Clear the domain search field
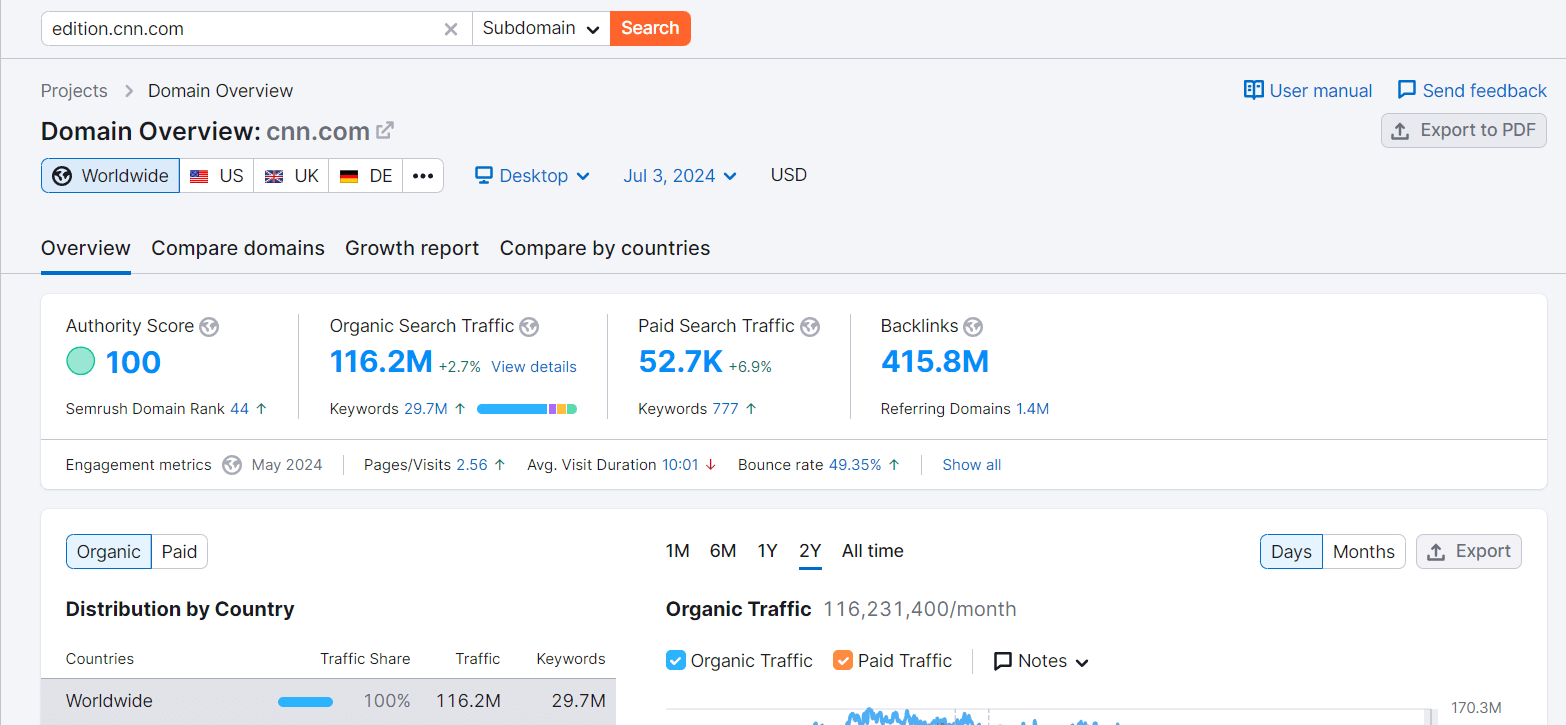 point(451,29)
